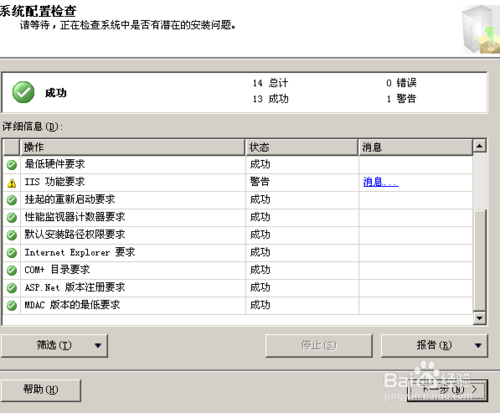Select the ASP.Net 版本注册要求 row text
Viewport: 500px width, 413px height.
pyautogui.click(x=75, y=287)
